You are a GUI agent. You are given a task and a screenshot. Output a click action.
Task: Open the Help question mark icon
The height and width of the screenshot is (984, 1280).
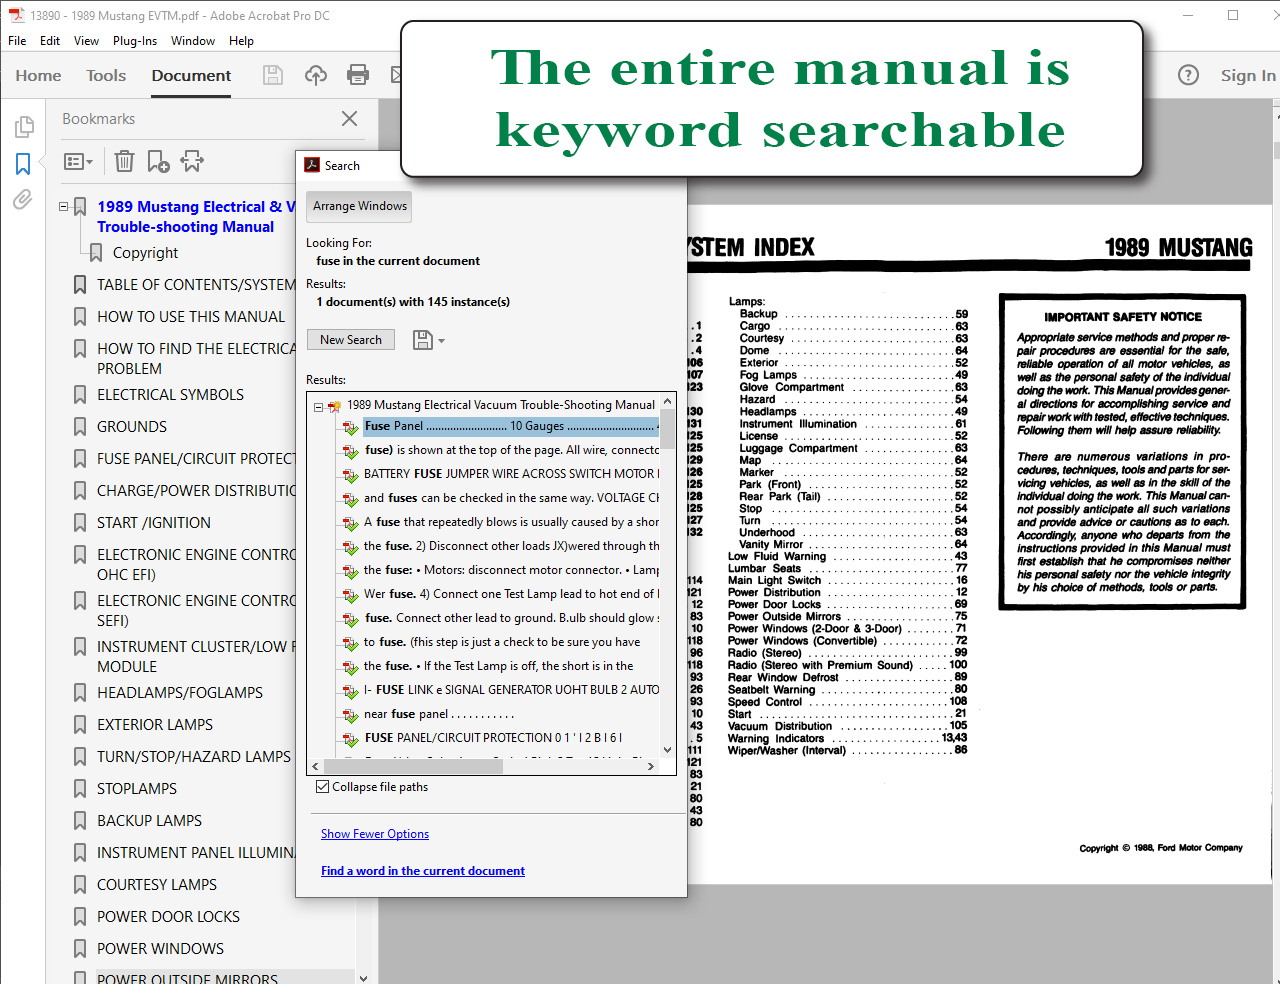[x=1188, y=75]
